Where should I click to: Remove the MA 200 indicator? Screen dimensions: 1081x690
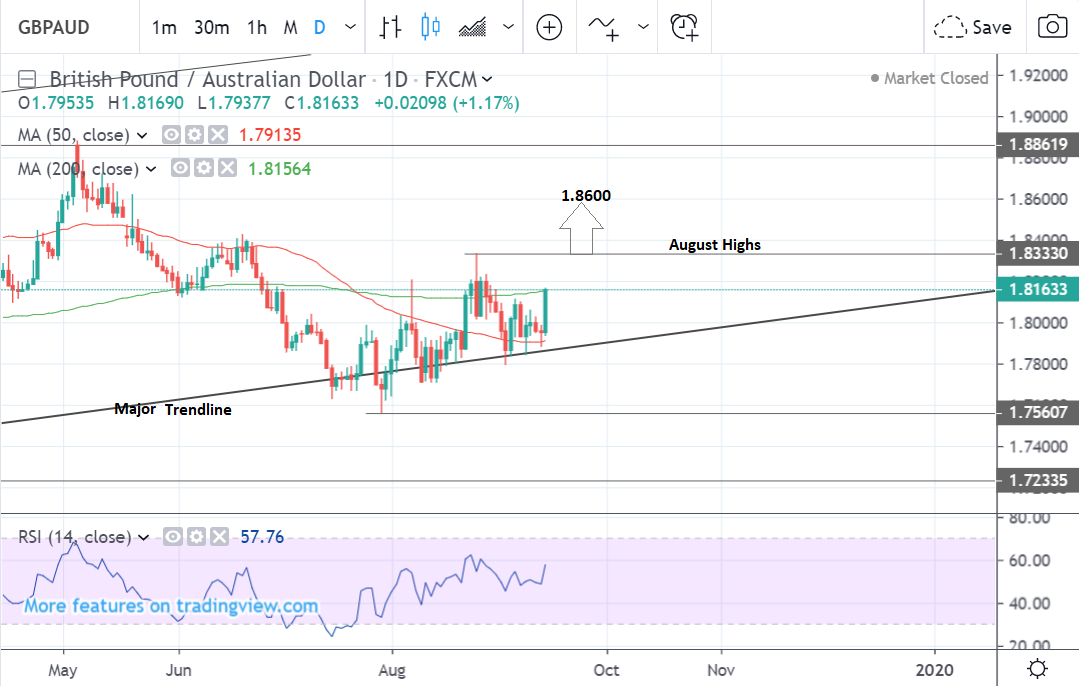[x=228, y=168]
